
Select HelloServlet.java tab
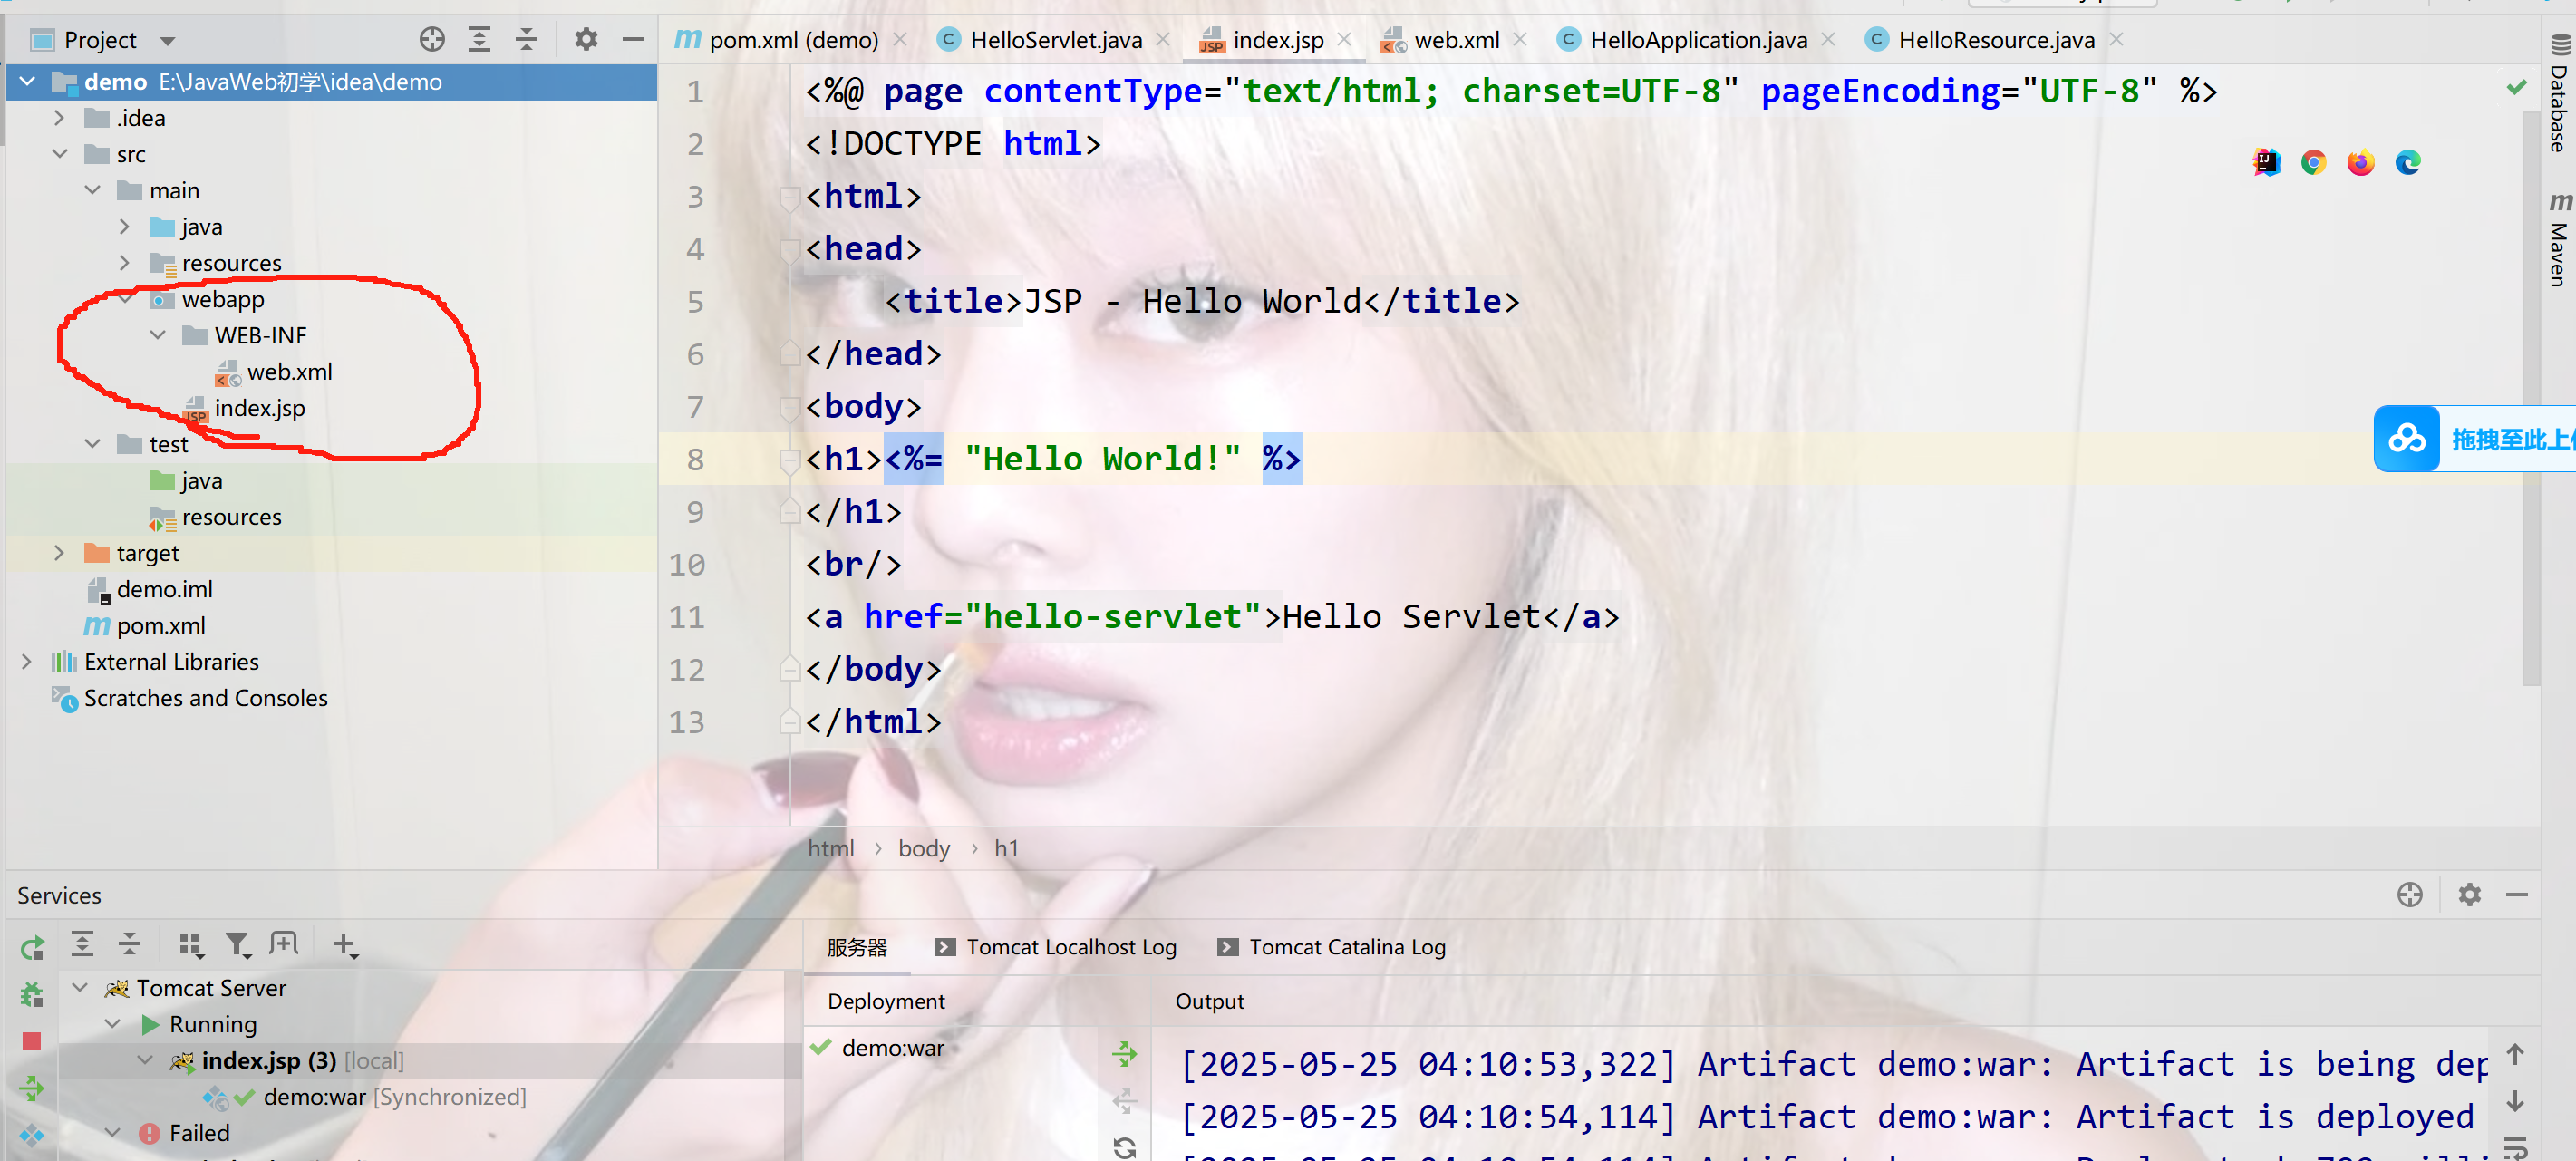1055,40
